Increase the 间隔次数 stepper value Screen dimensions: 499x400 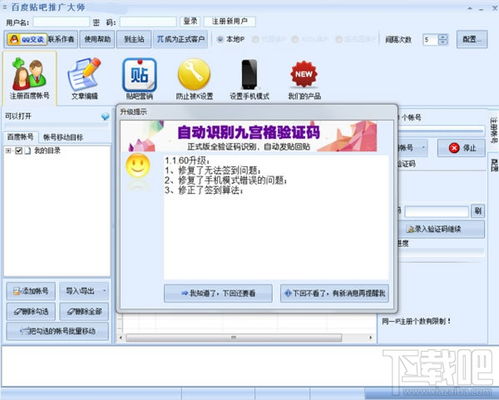click(443, 37)
